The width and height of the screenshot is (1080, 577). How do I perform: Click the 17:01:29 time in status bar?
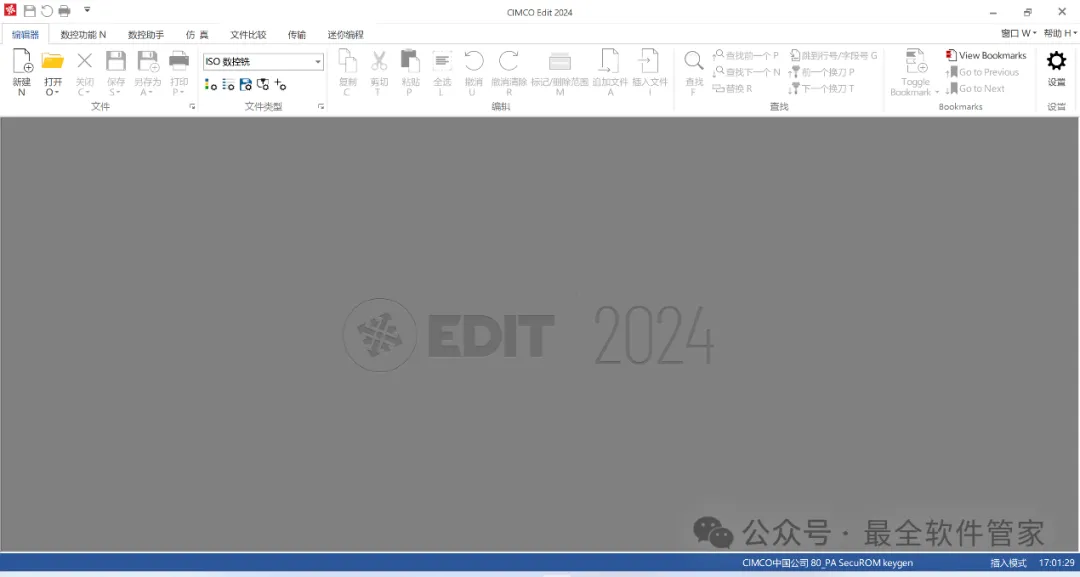(x=1057, y=563)
